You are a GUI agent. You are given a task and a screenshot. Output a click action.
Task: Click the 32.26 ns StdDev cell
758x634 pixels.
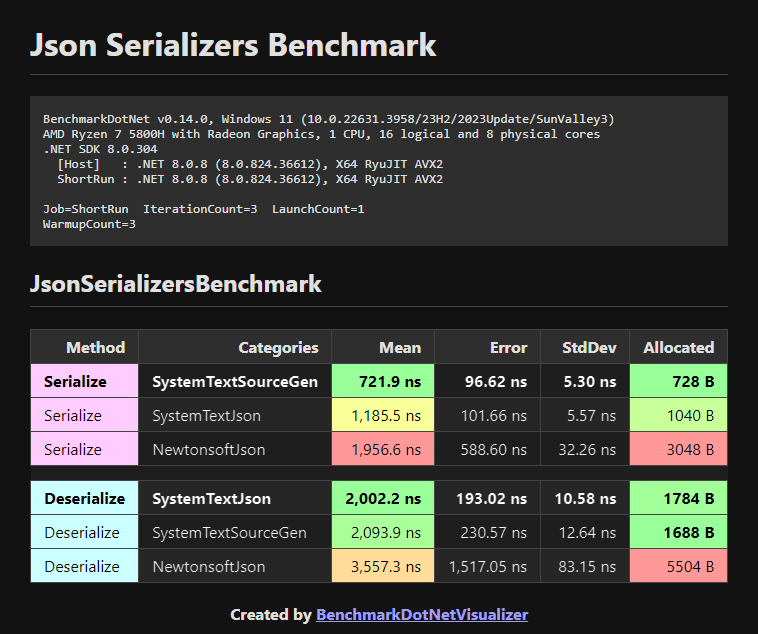585,449
